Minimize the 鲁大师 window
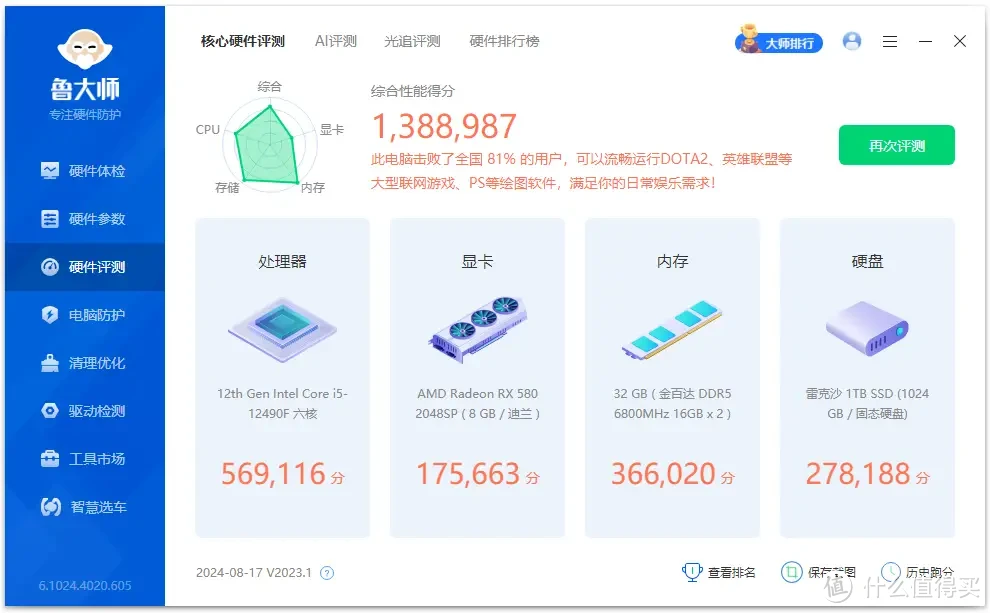Image resolution: width=990 pixels, height=613 pixels. [x=926, y=42]
